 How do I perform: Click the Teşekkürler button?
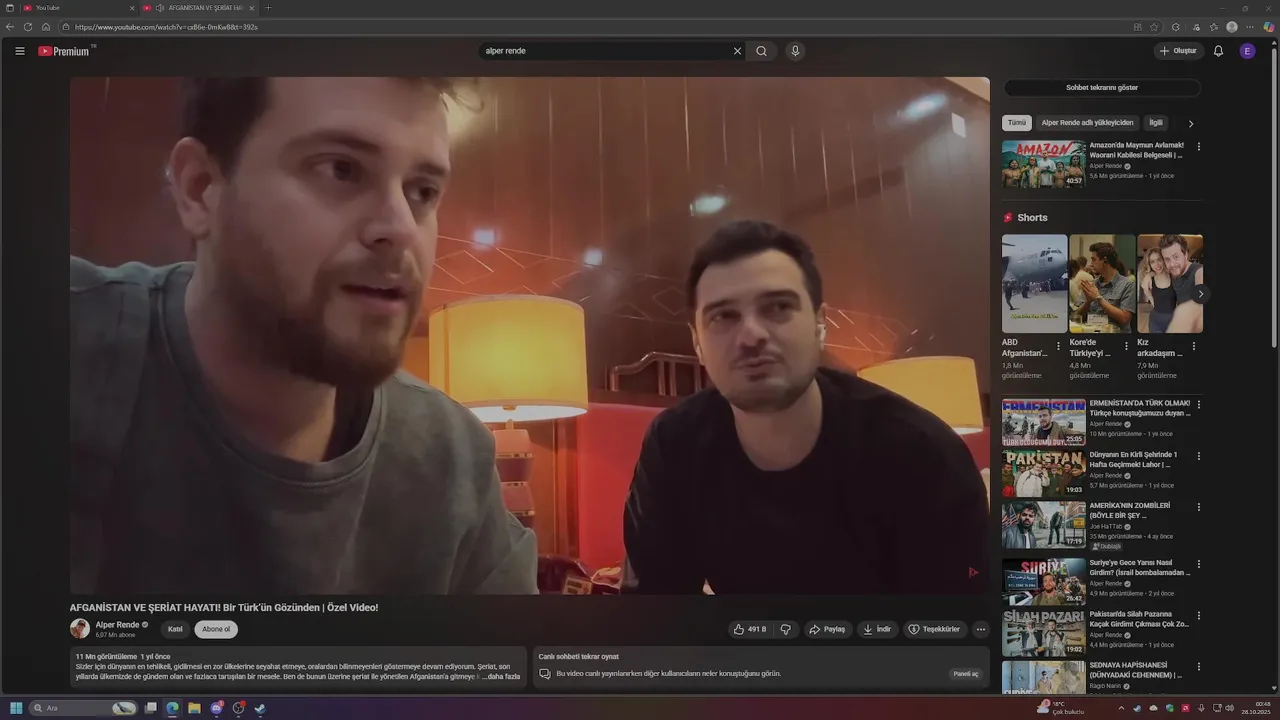[x=934, y=629]
